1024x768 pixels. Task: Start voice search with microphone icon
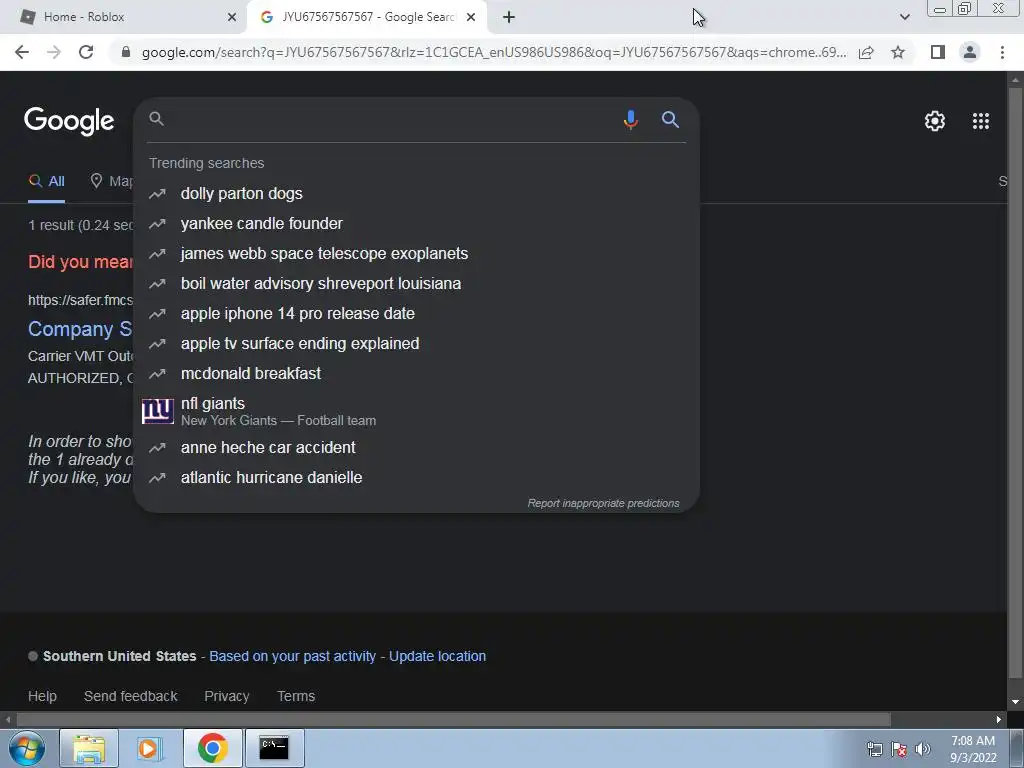630,120
